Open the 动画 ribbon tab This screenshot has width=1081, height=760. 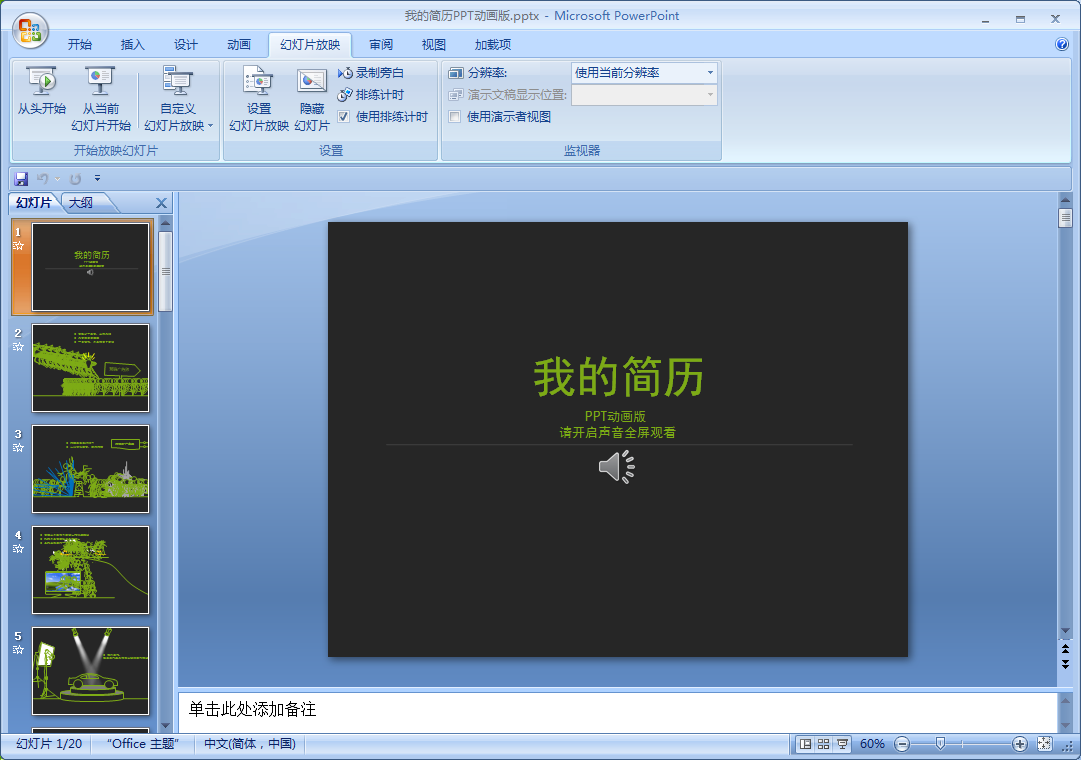point(239,45)
